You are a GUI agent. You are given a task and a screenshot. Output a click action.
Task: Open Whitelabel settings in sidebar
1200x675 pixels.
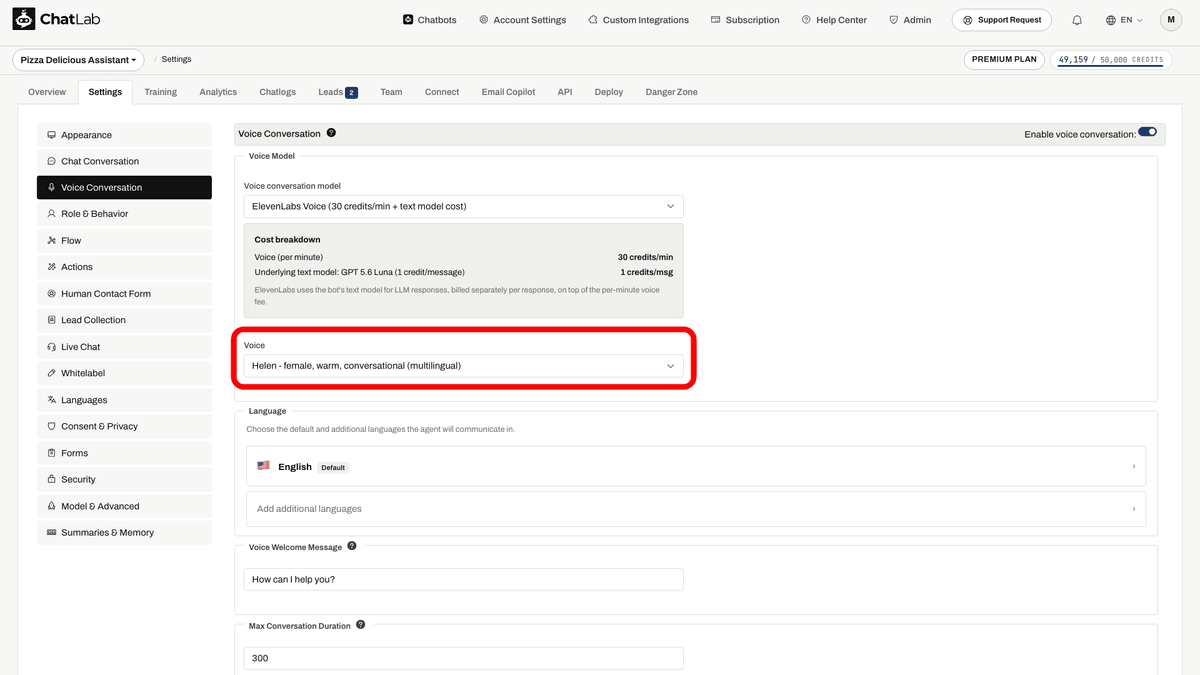[x=124, y=373]
